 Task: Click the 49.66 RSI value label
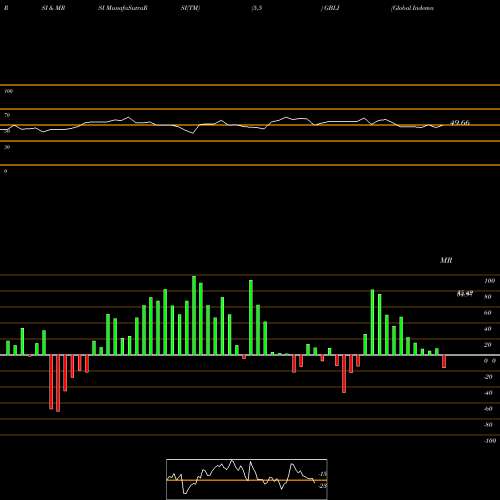coord(460,123)
